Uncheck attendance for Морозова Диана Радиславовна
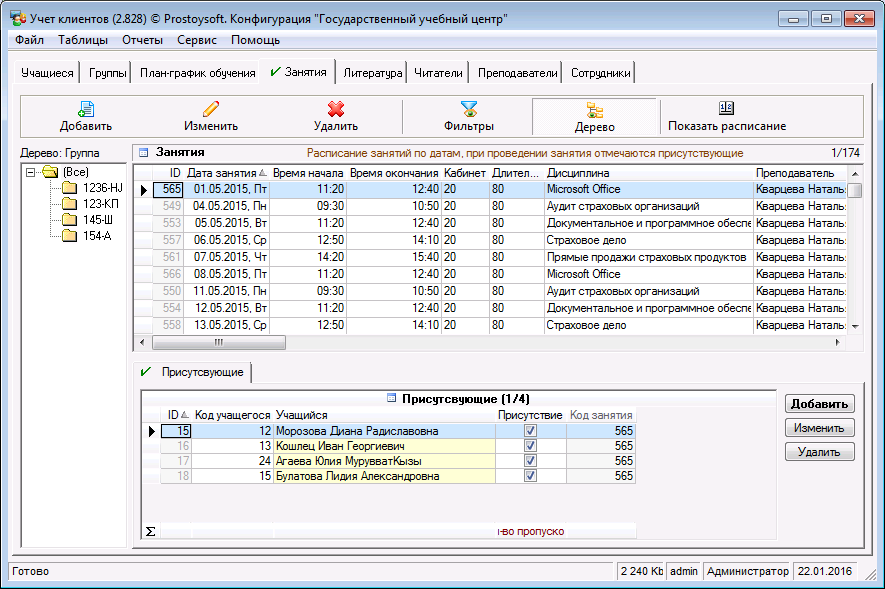Viewport: 885px width, 589px height. tap(530, 431)
